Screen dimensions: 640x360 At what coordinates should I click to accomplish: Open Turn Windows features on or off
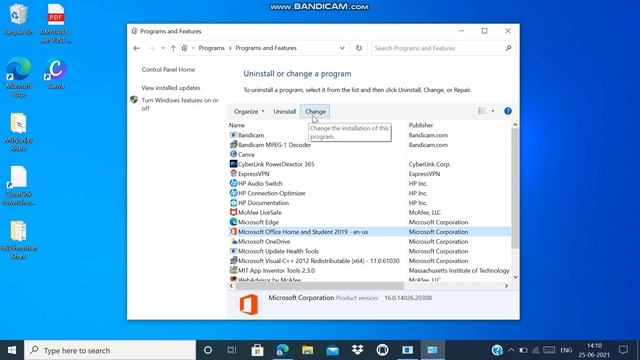coord(180,104)
